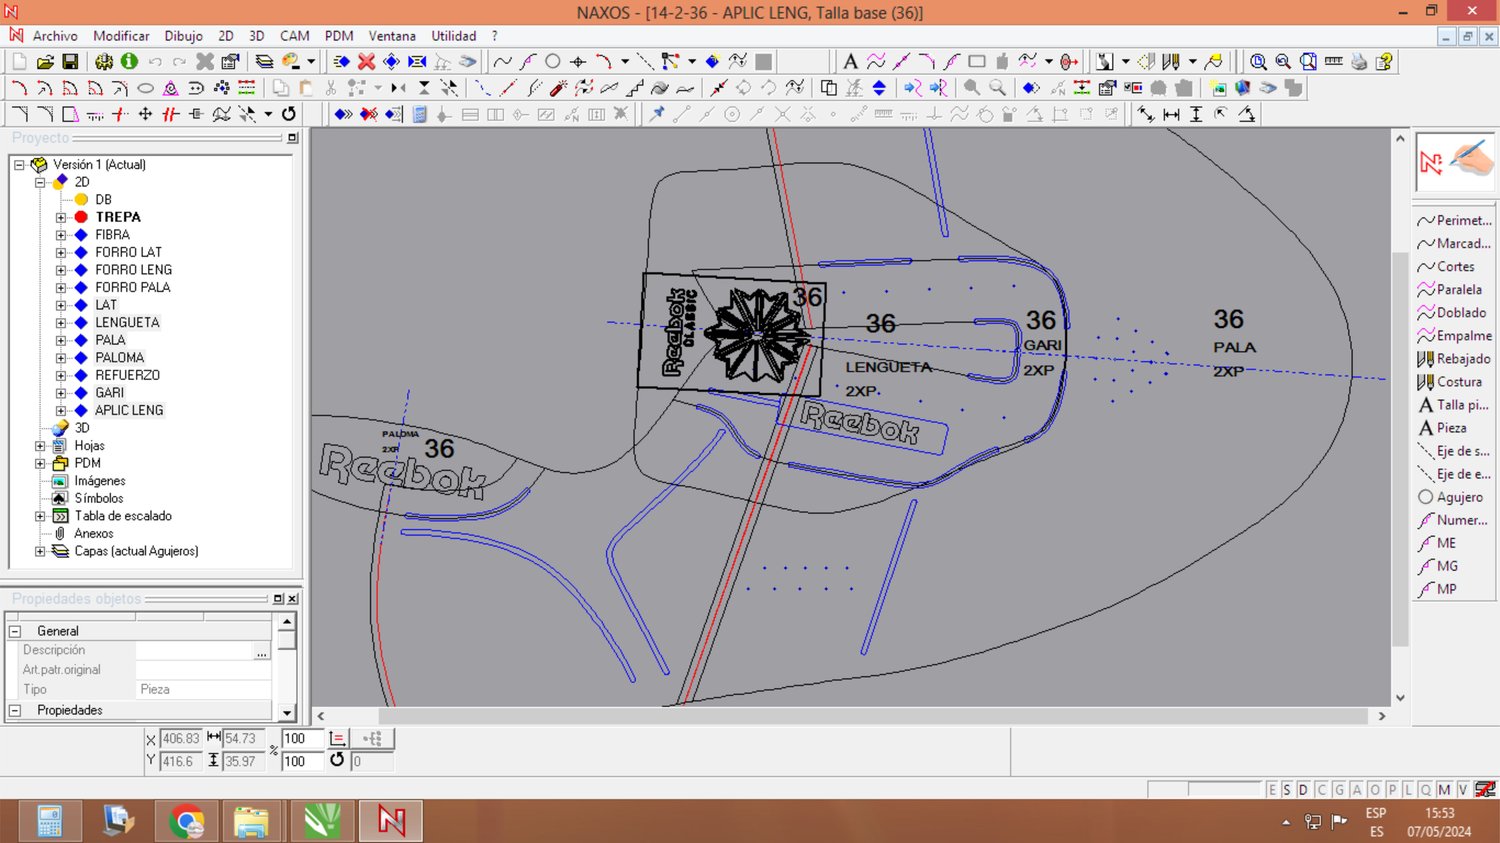Screen dimensions: 1500x843
Task: Open the Modificar menu
Action: (x=121, y=36)
